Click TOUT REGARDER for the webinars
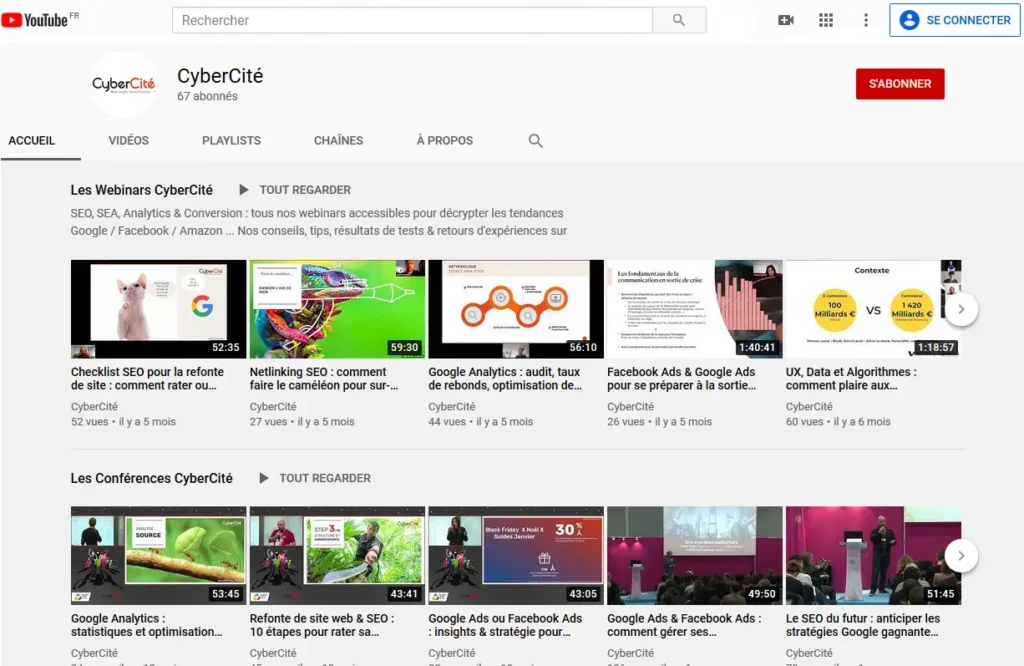The width and height of the screenshot is (1024, 666). tap(305, 190)
